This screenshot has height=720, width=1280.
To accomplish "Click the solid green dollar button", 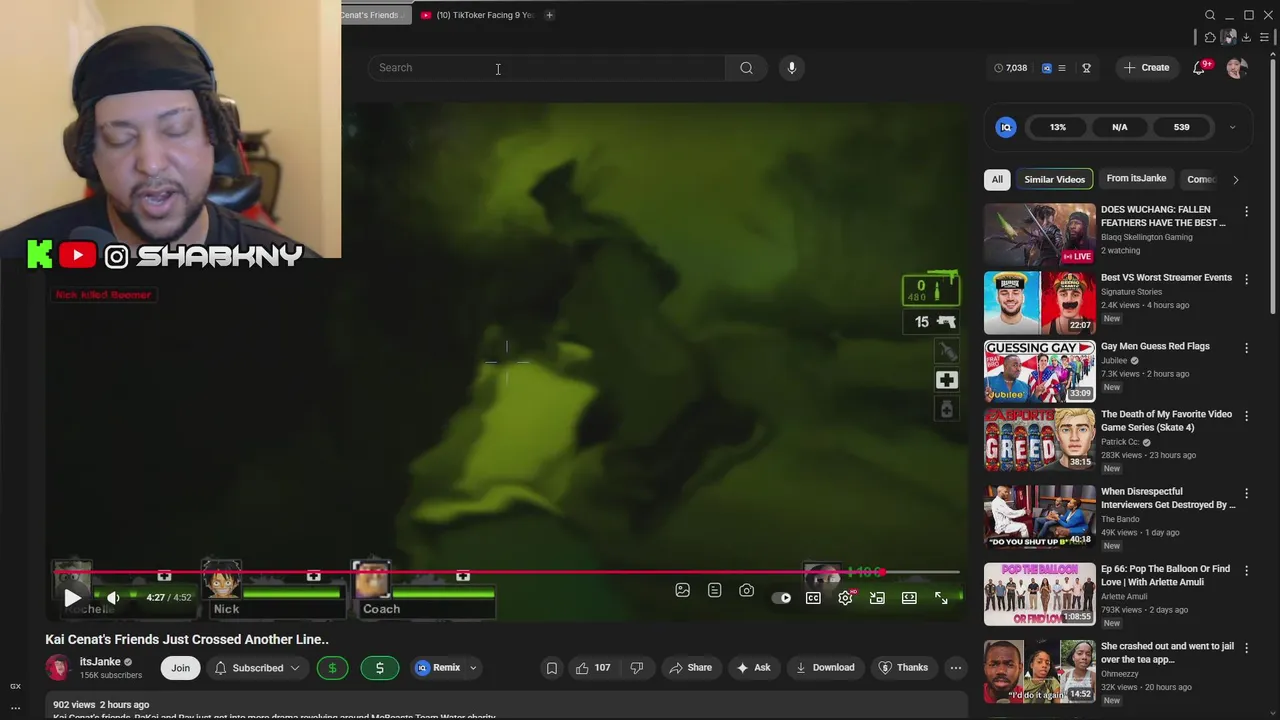I will click(379, 668).
